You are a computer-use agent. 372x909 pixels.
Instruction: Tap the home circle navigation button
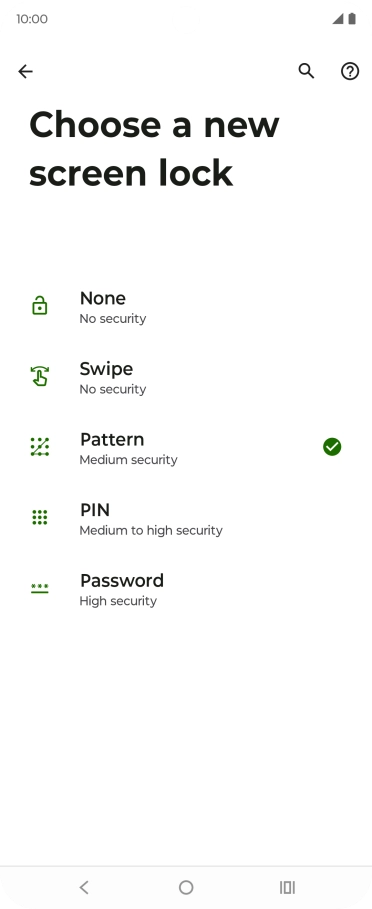pos(186,887)
